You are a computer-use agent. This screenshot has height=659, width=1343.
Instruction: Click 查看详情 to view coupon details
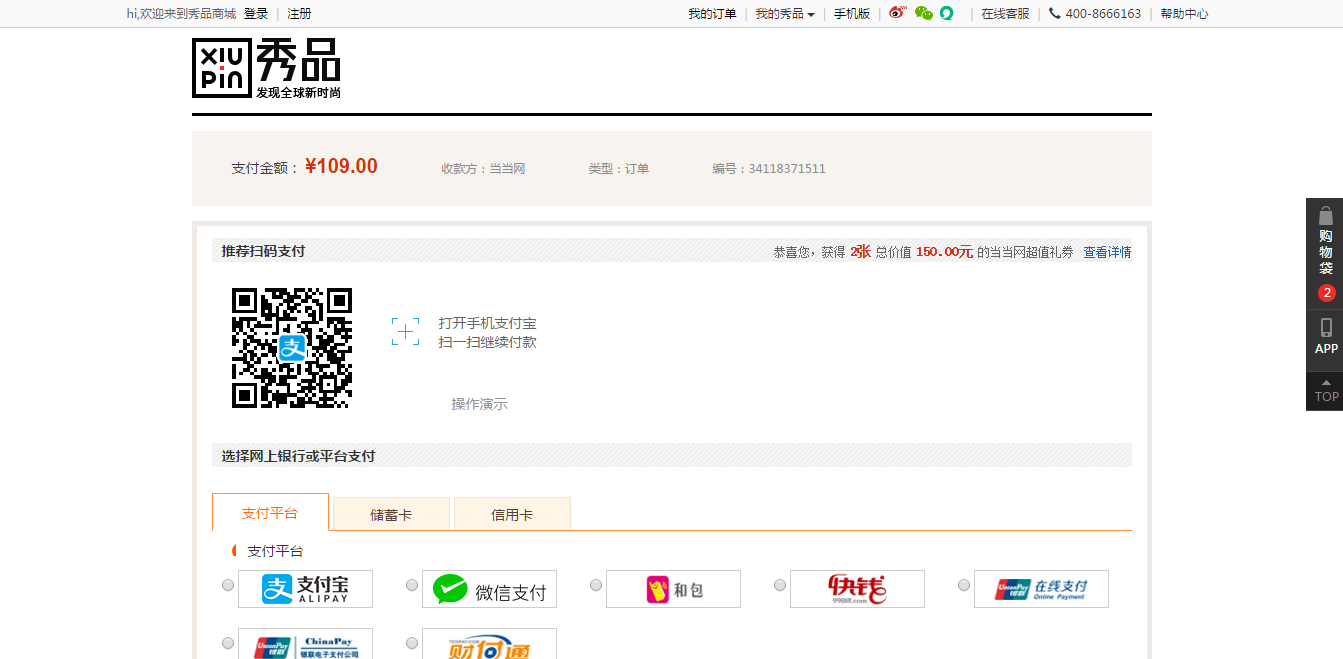pyautogui.click(x=1108, y=252)
